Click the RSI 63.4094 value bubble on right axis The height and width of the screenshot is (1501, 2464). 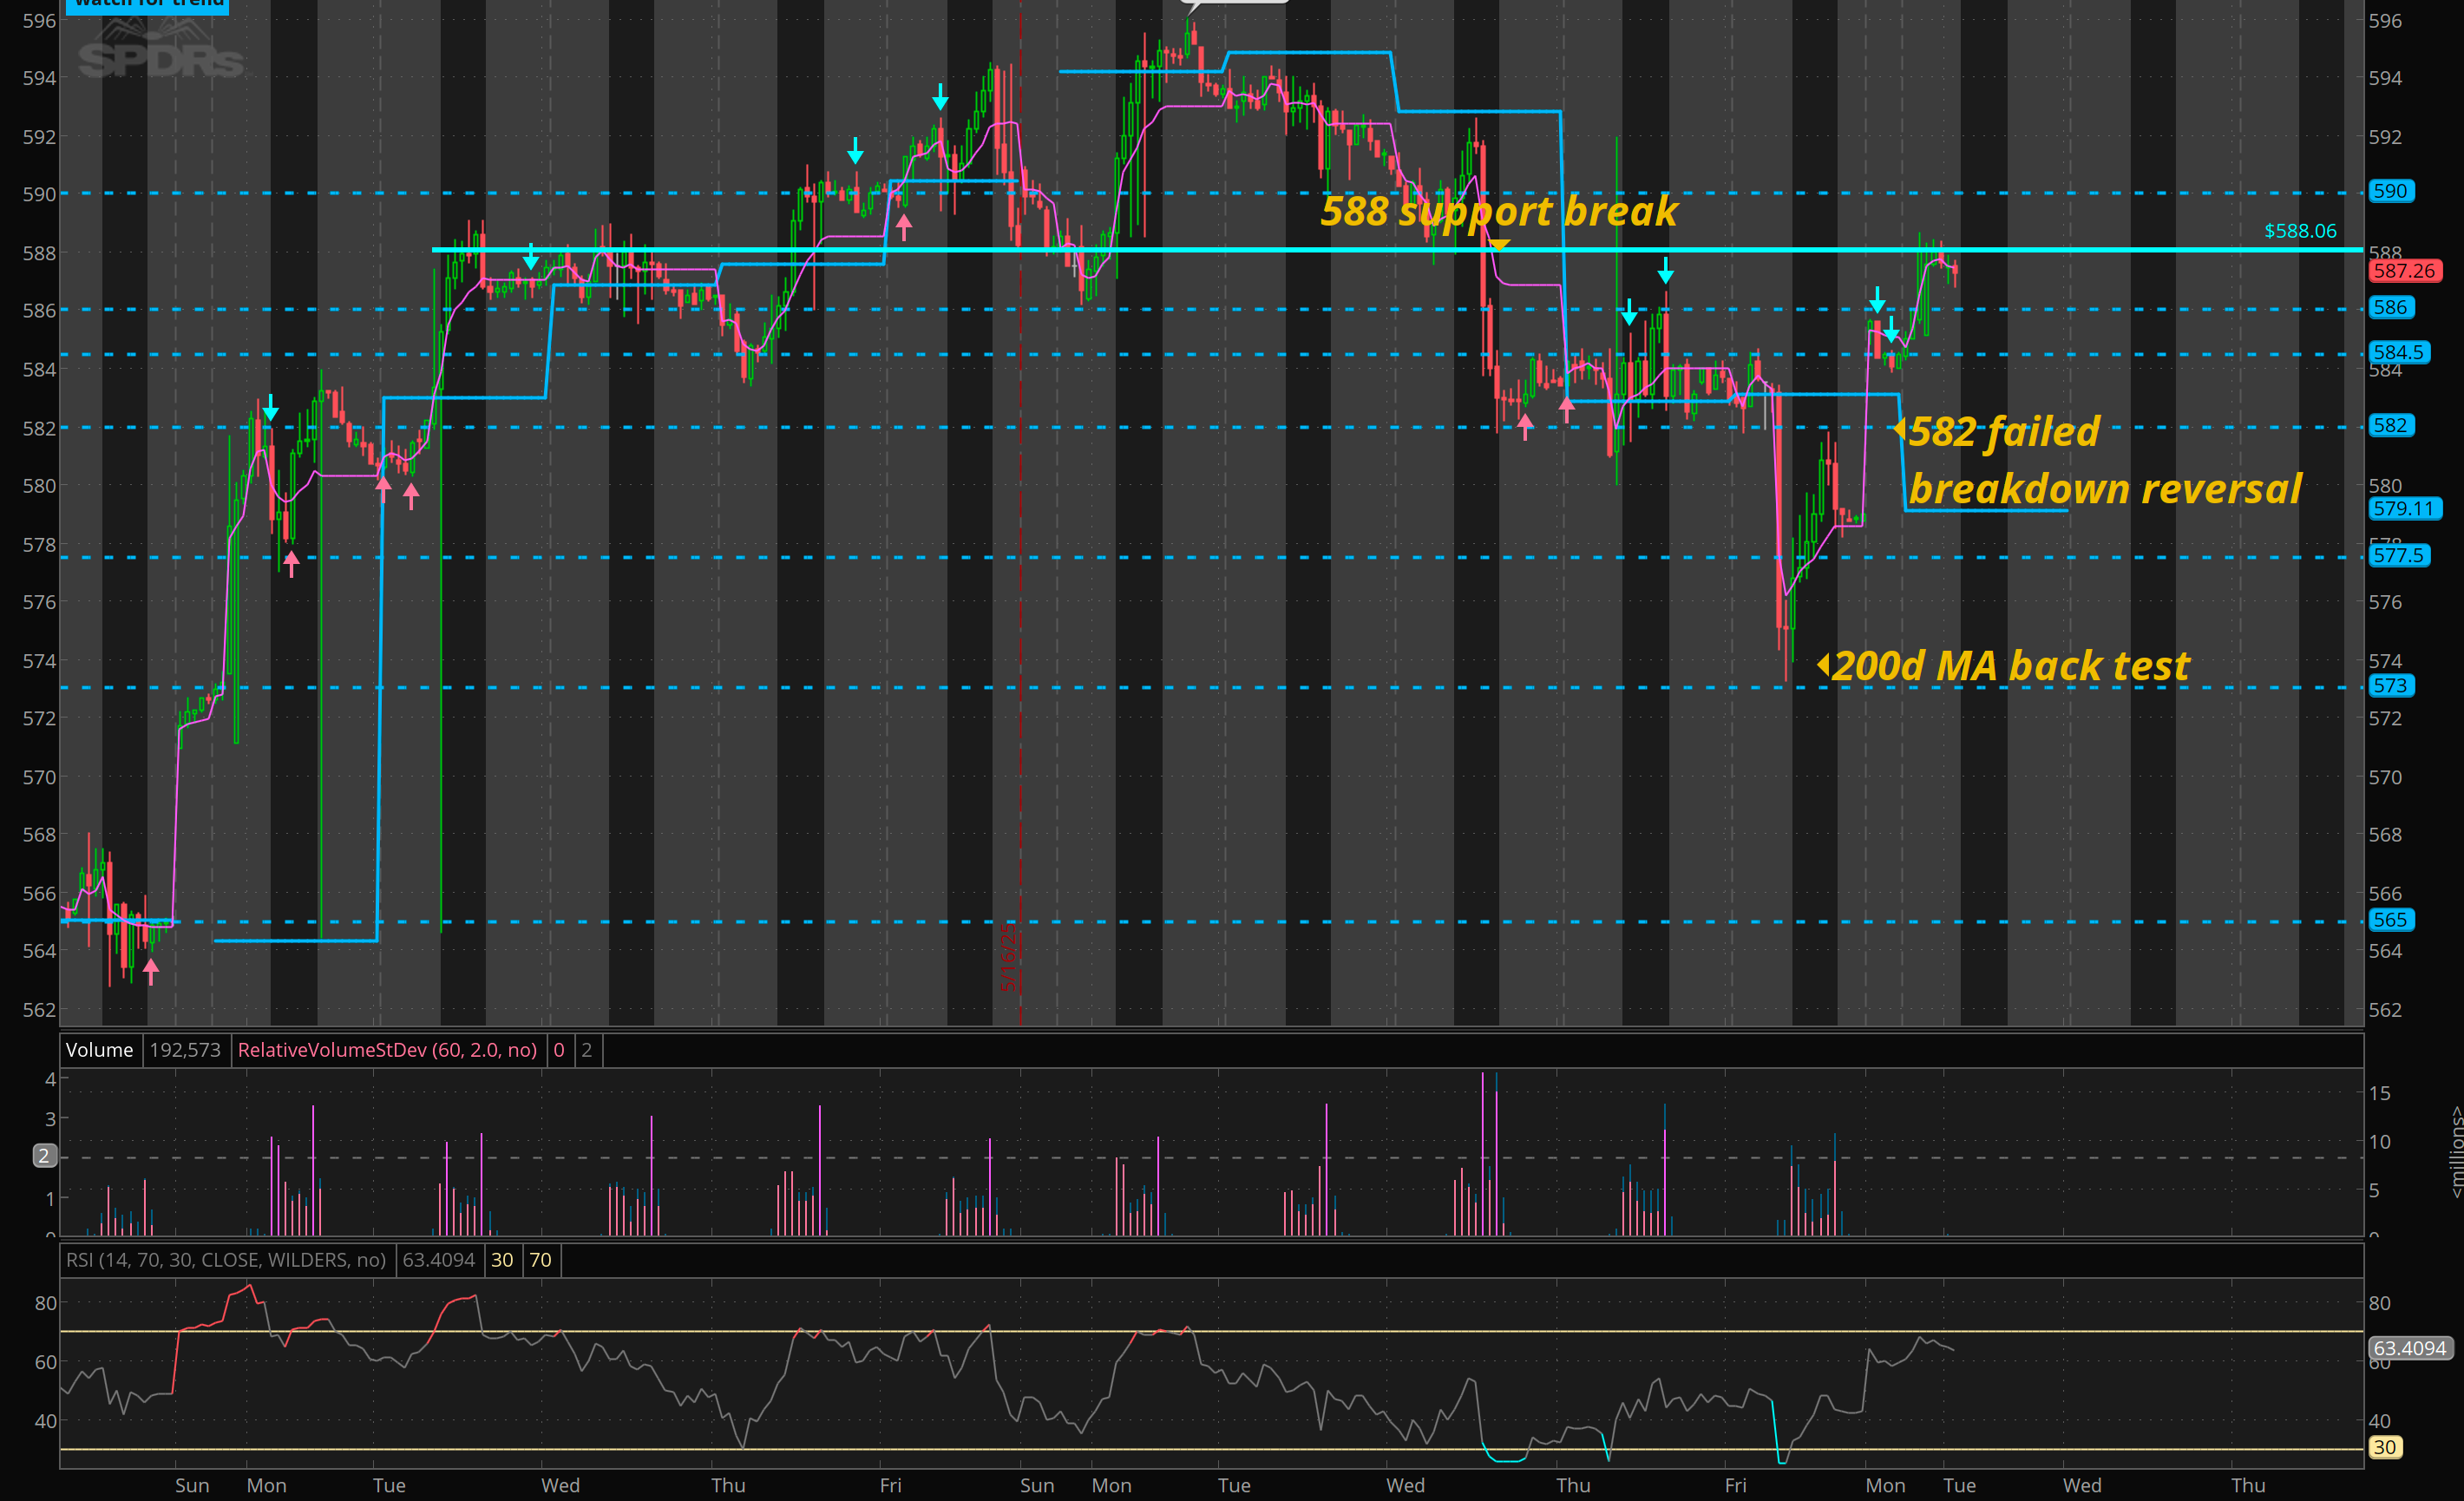pos(2409,1348)
